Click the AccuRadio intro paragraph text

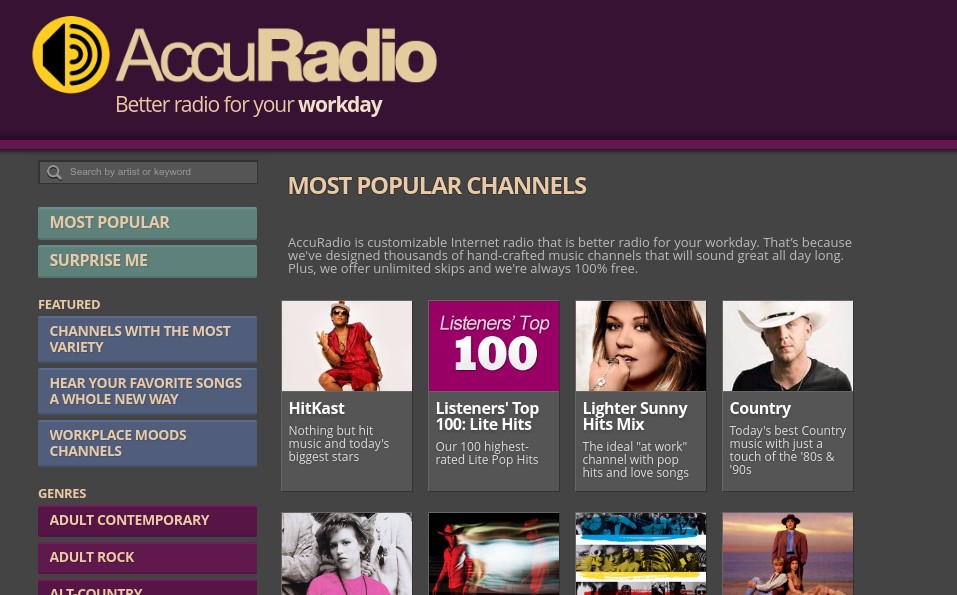coord(570,256)
